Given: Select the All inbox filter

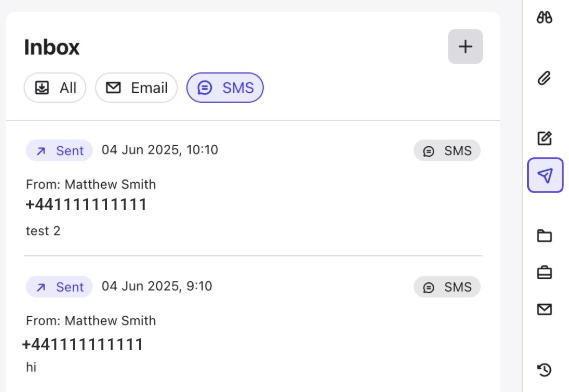Looking at the screenshot, I should (55, 87).
